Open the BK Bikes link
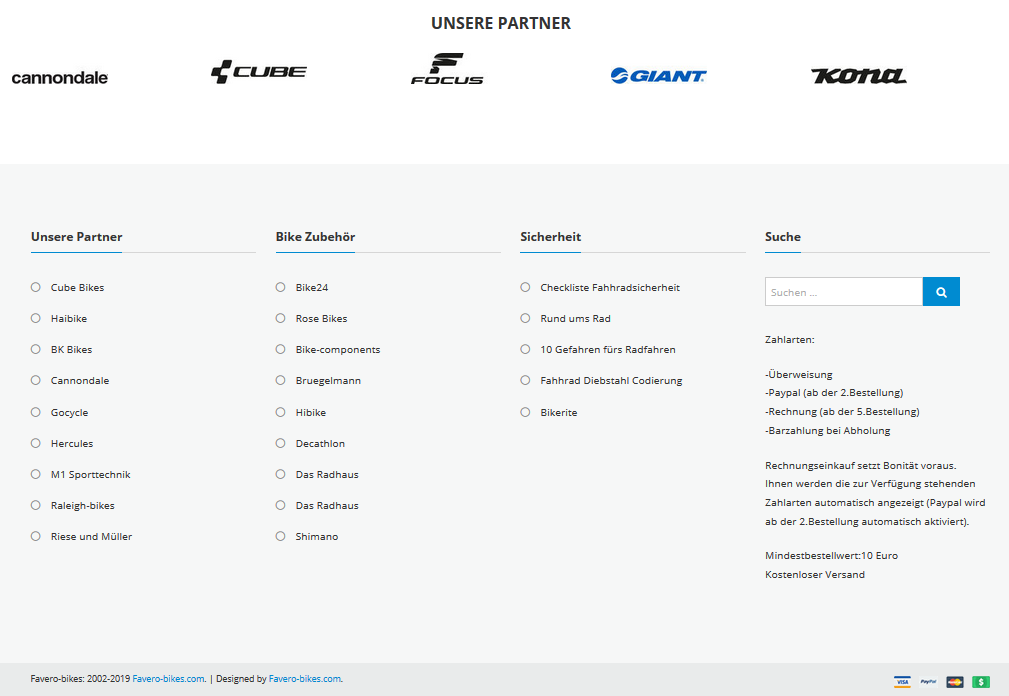 [x=71, y=349]
